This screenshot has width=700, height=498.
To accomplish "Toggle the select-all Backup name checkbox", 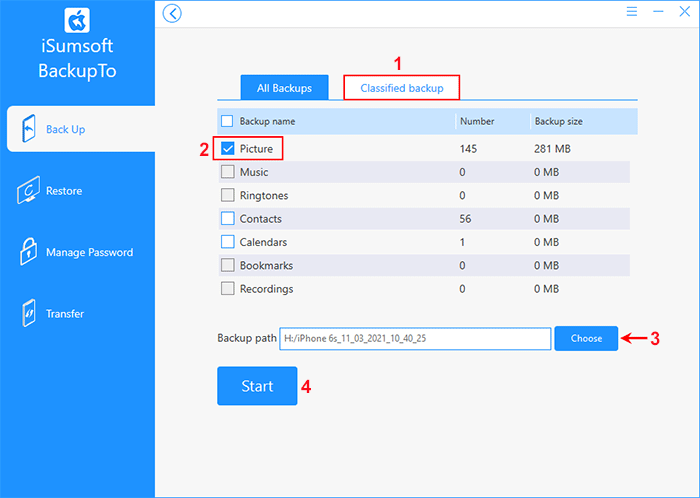I will coord(227,121).
